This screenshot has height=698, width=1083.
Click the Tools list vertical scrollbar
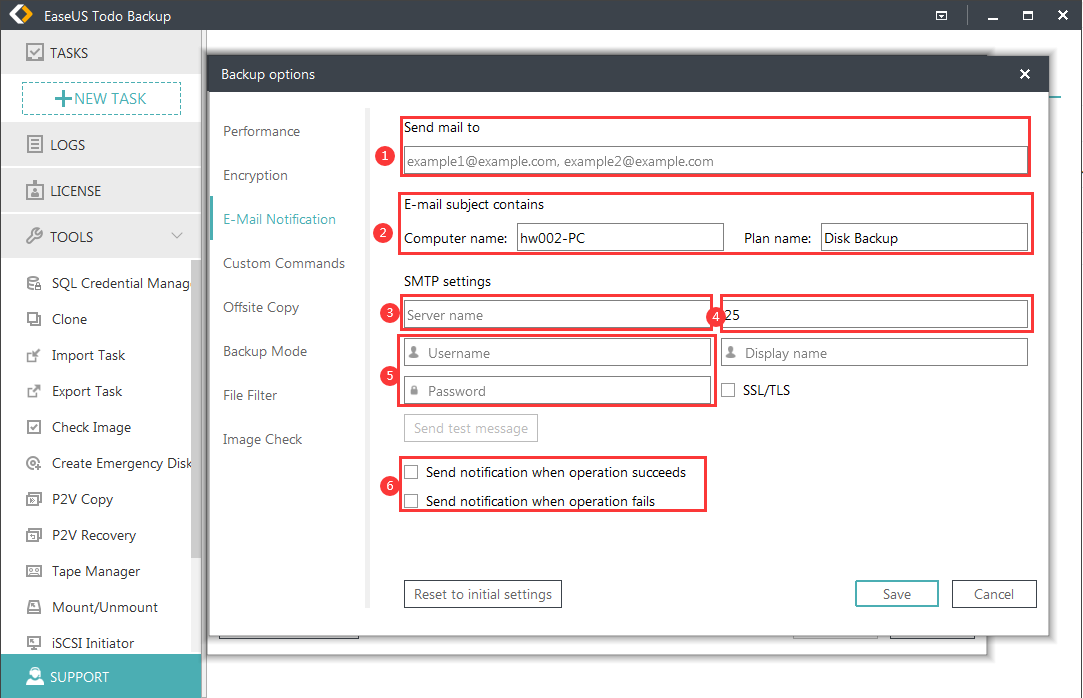pos(196,409)
